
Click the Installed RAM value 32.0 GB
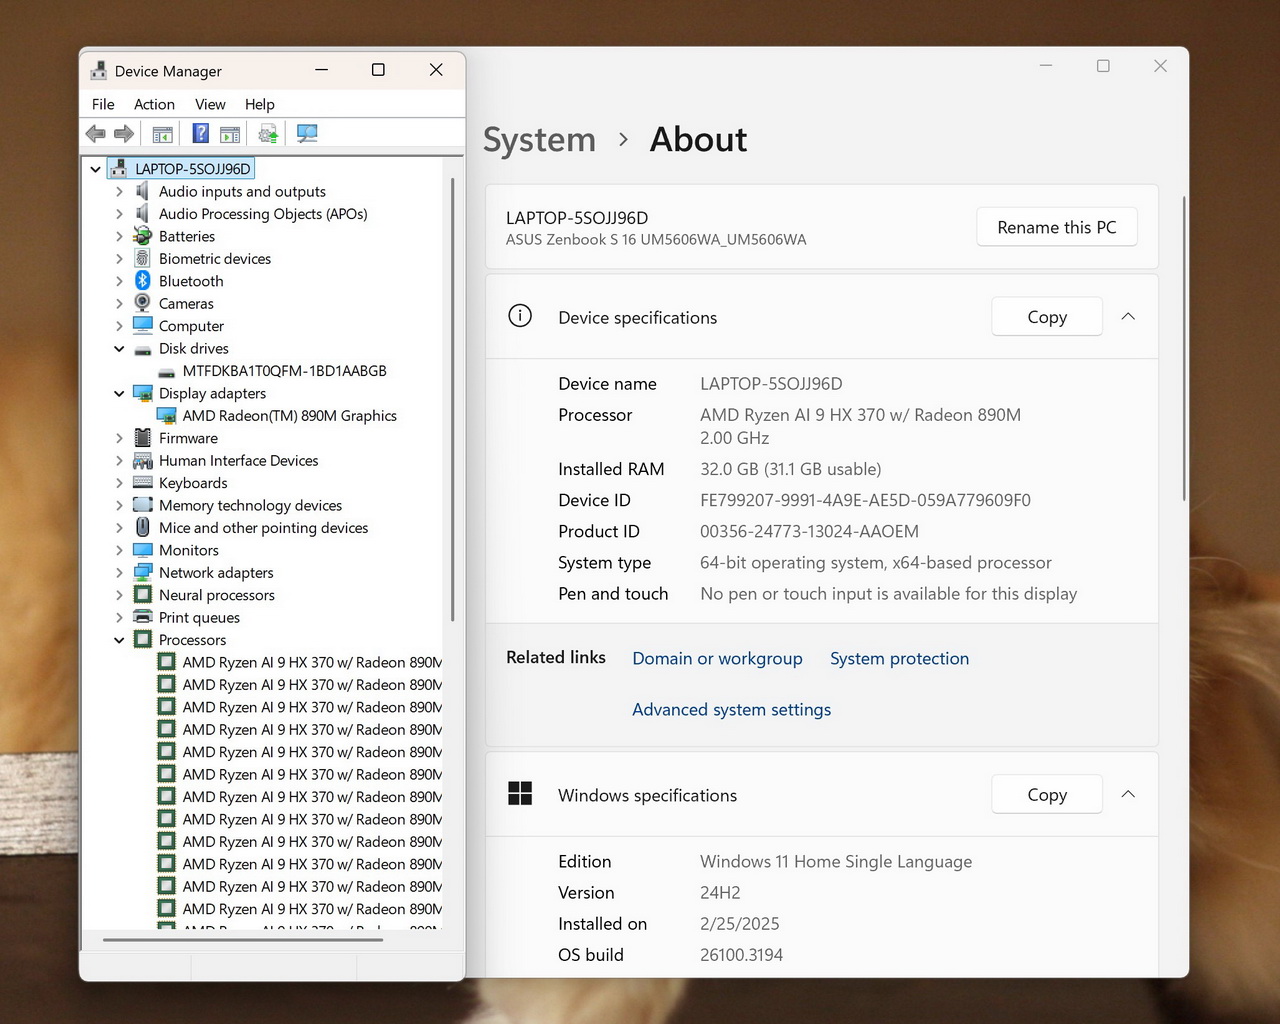pyautogui.click(x=790, y=469)
